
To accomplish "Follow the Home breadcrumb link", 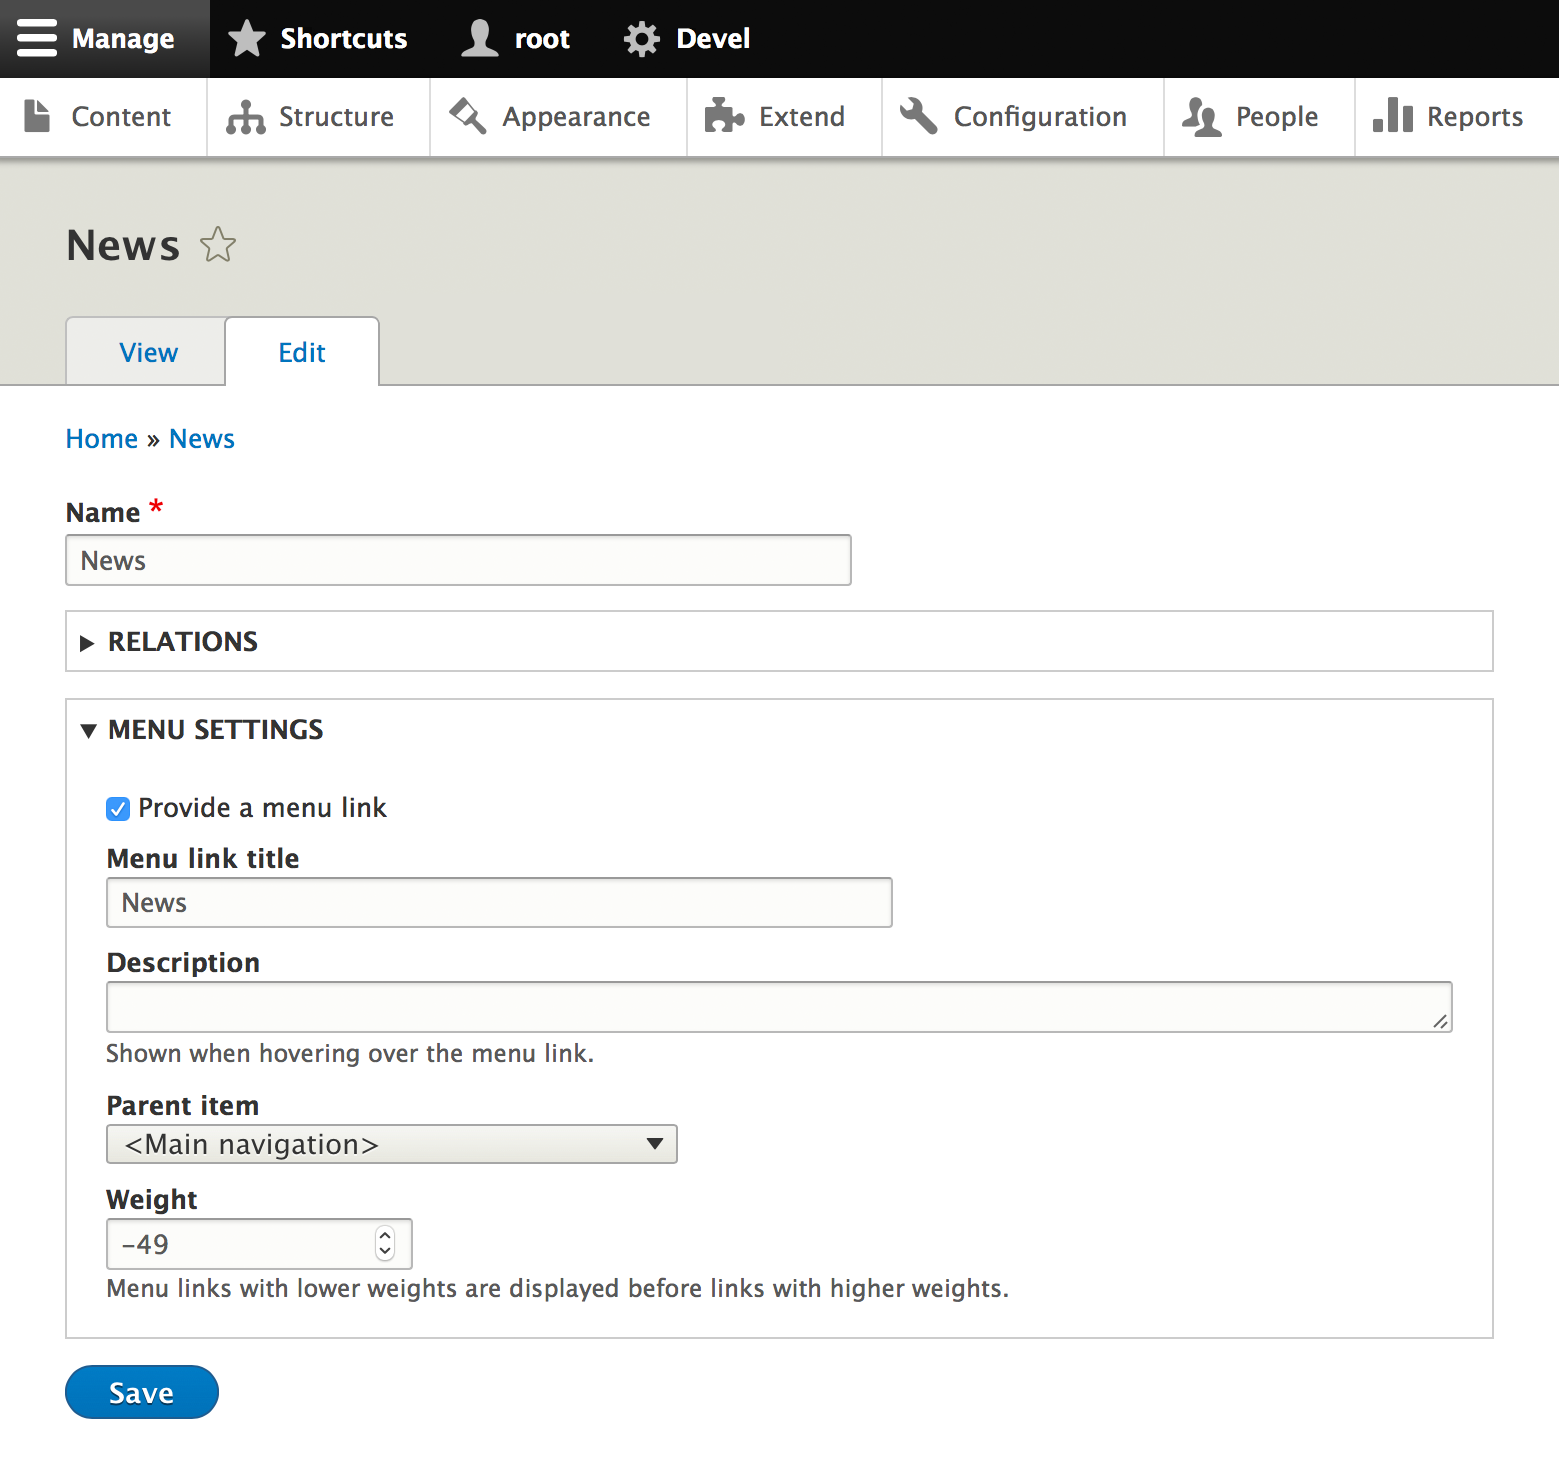I will coord(101,438).
